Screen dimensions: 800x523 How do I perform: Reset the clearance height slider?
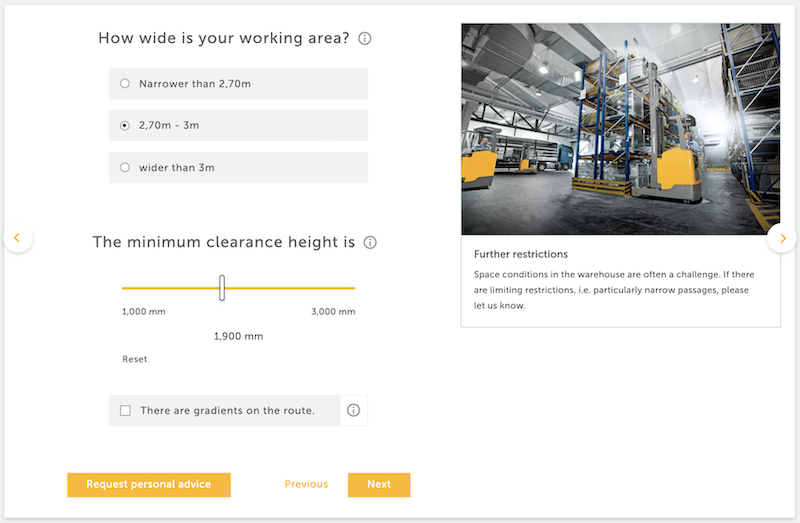click(134, 359)
